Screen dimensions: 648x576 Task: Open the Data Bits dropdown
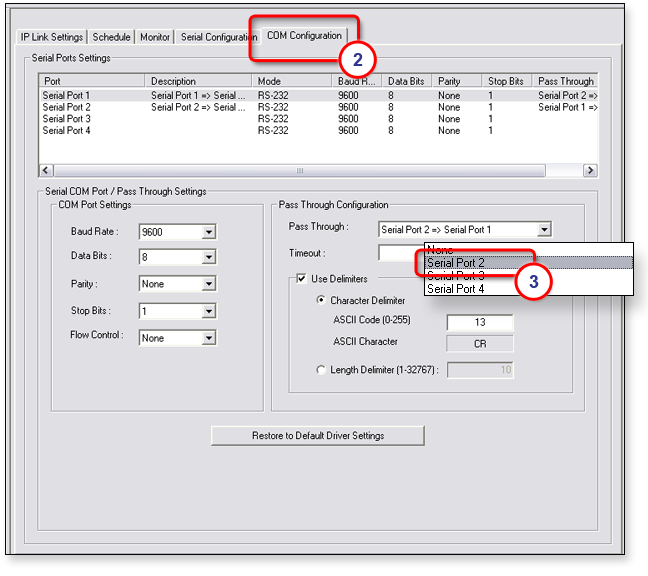click(x=209, y=257)
